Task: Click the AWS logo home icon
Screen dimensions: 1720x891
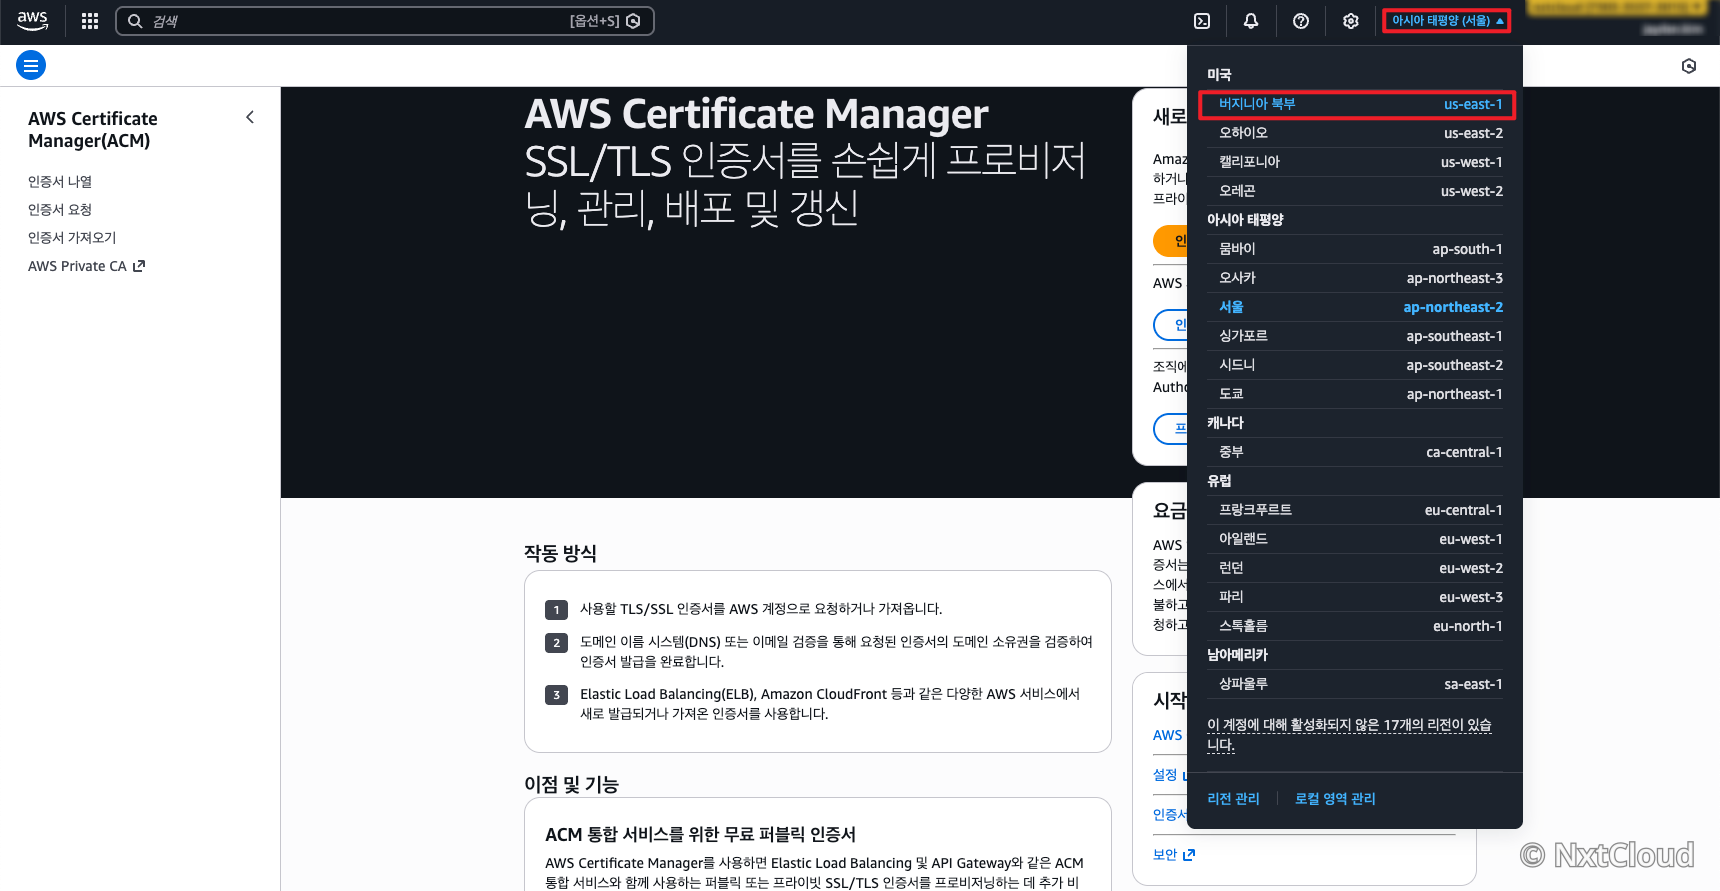Action: (32, 21)
